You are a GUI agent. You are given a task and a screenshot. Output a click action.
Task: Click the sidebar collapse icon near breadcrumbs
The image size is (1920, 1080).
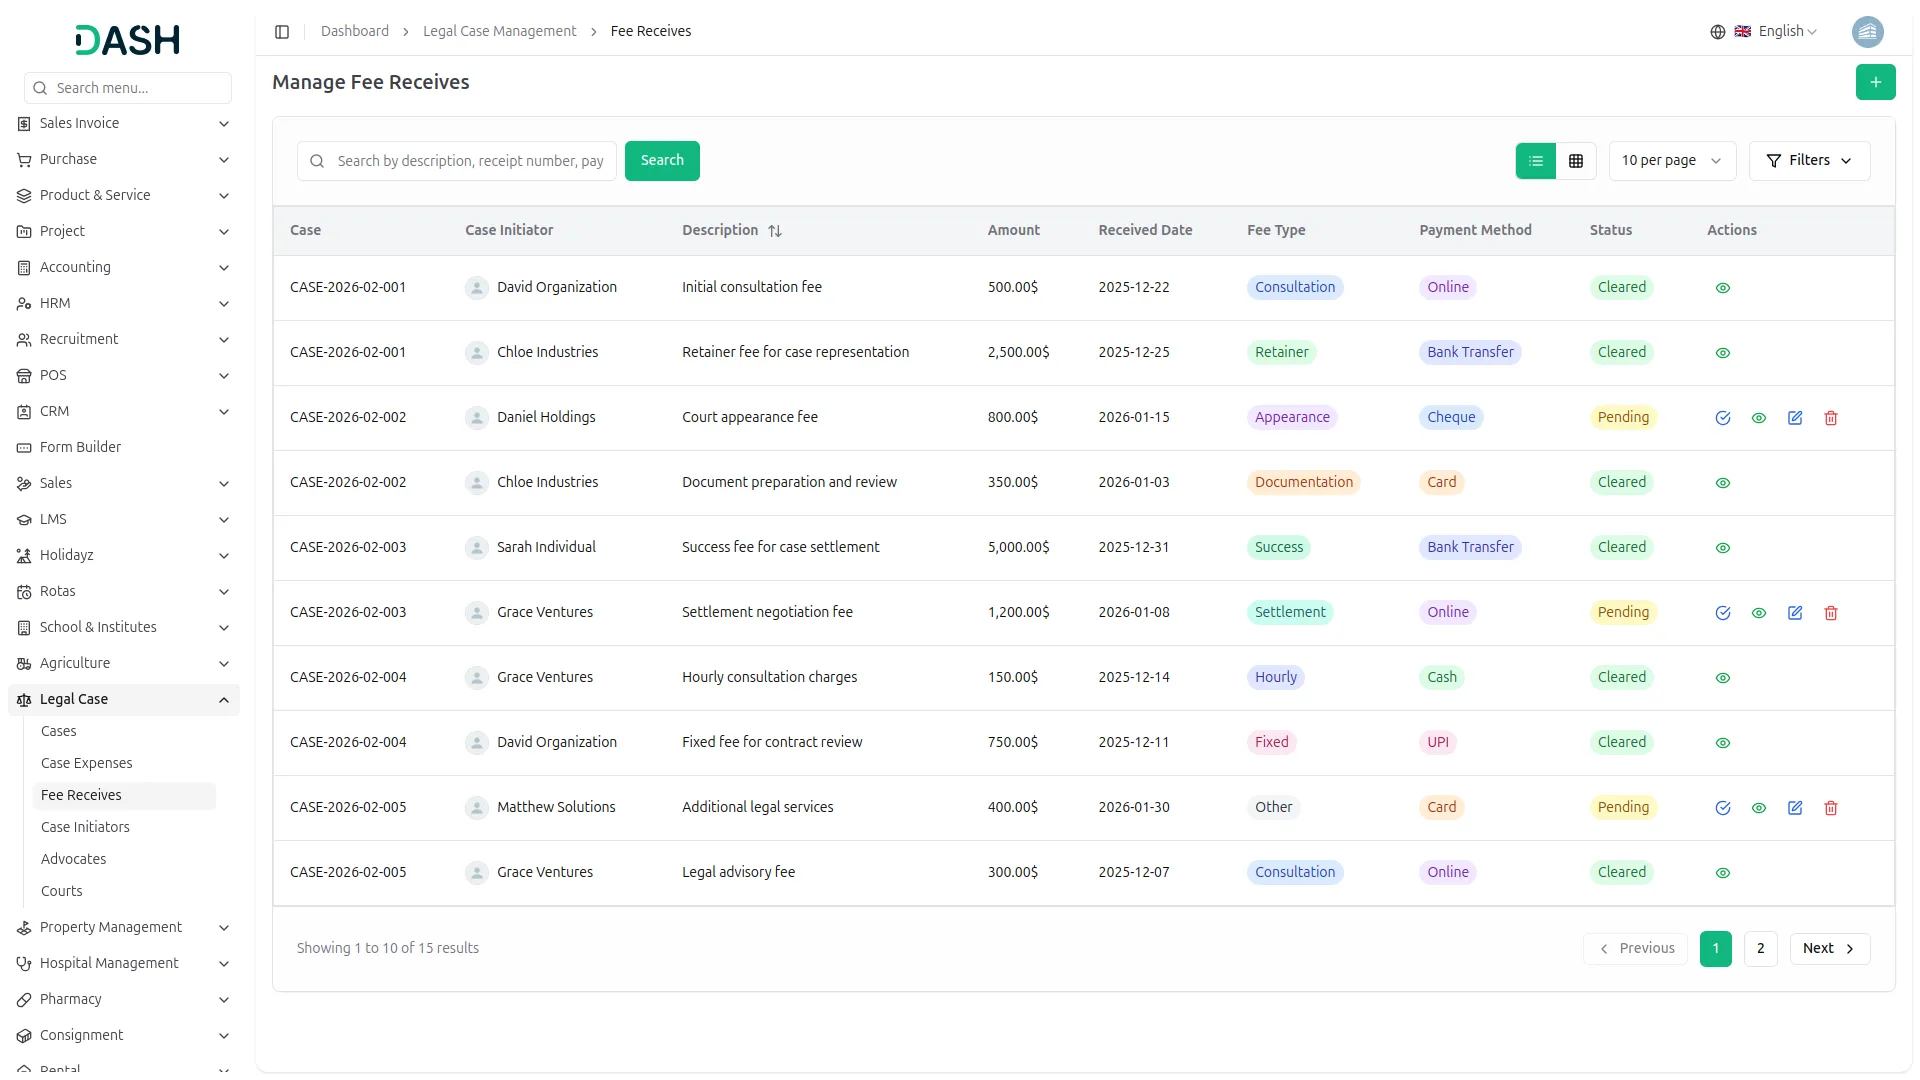282,31
